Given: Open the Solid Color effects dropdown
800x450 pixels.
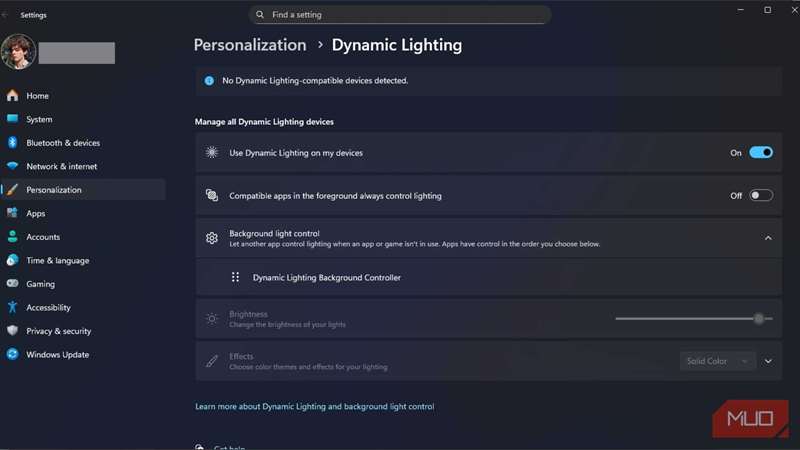Looking at the screenshot, I should tap(717, 361).
